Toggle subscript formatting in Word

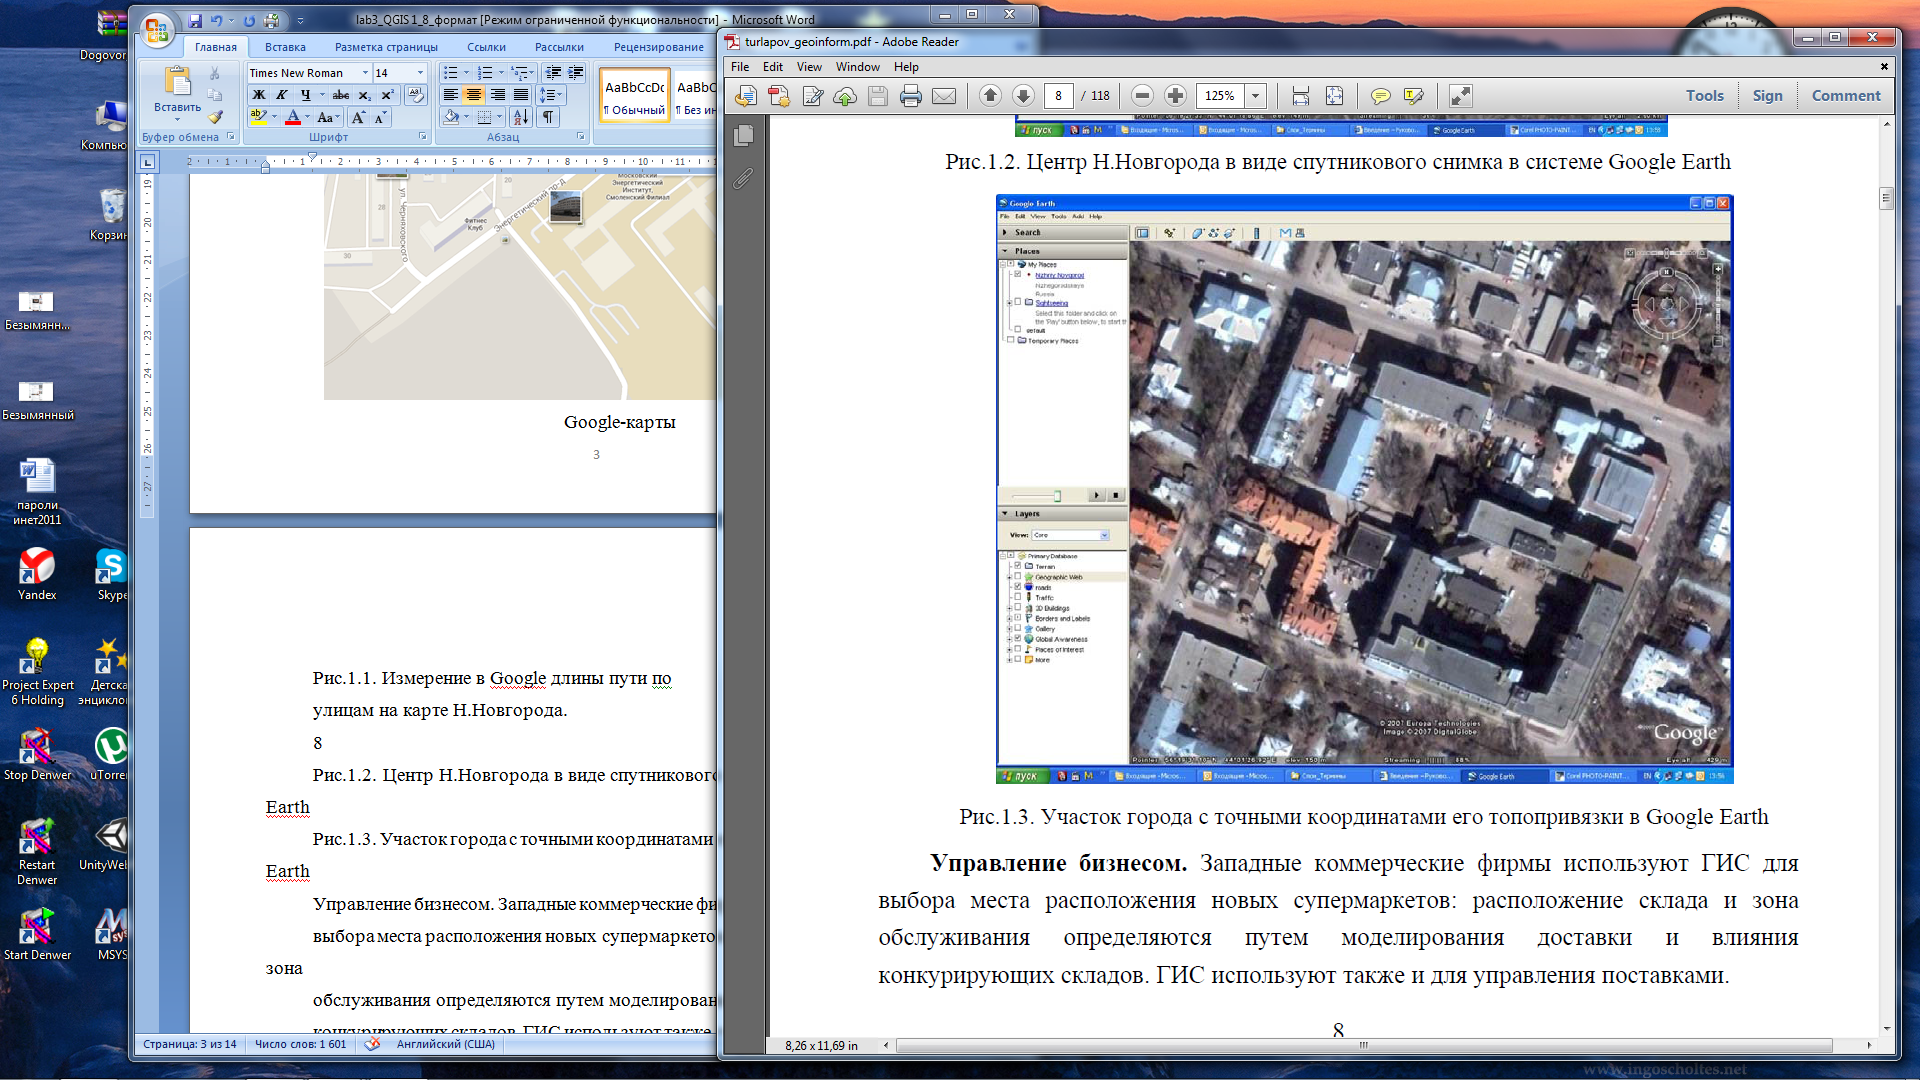pos(365,95)
